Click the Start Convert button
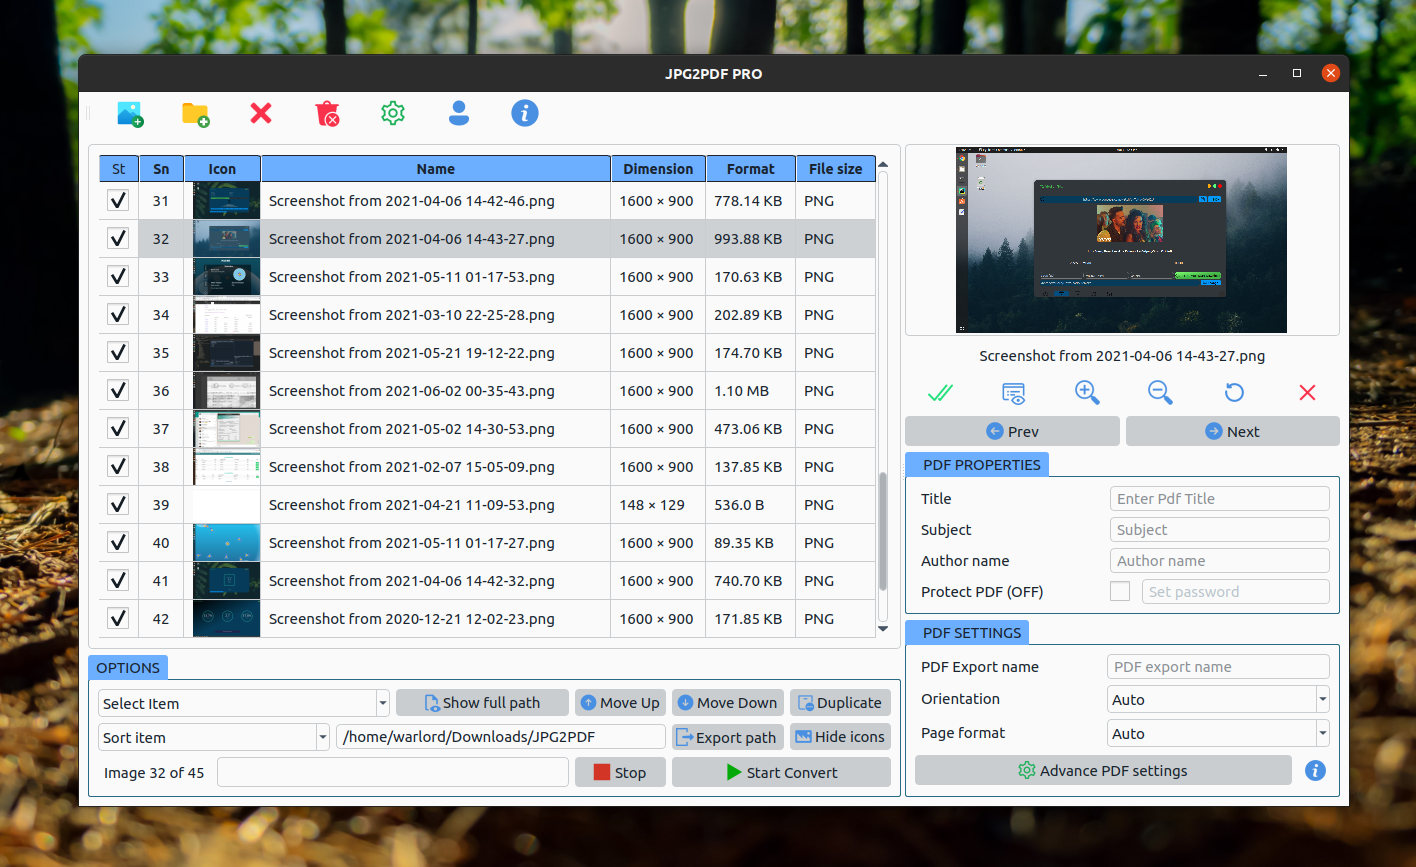This screenshot has width=1416, height=867. 781,772
